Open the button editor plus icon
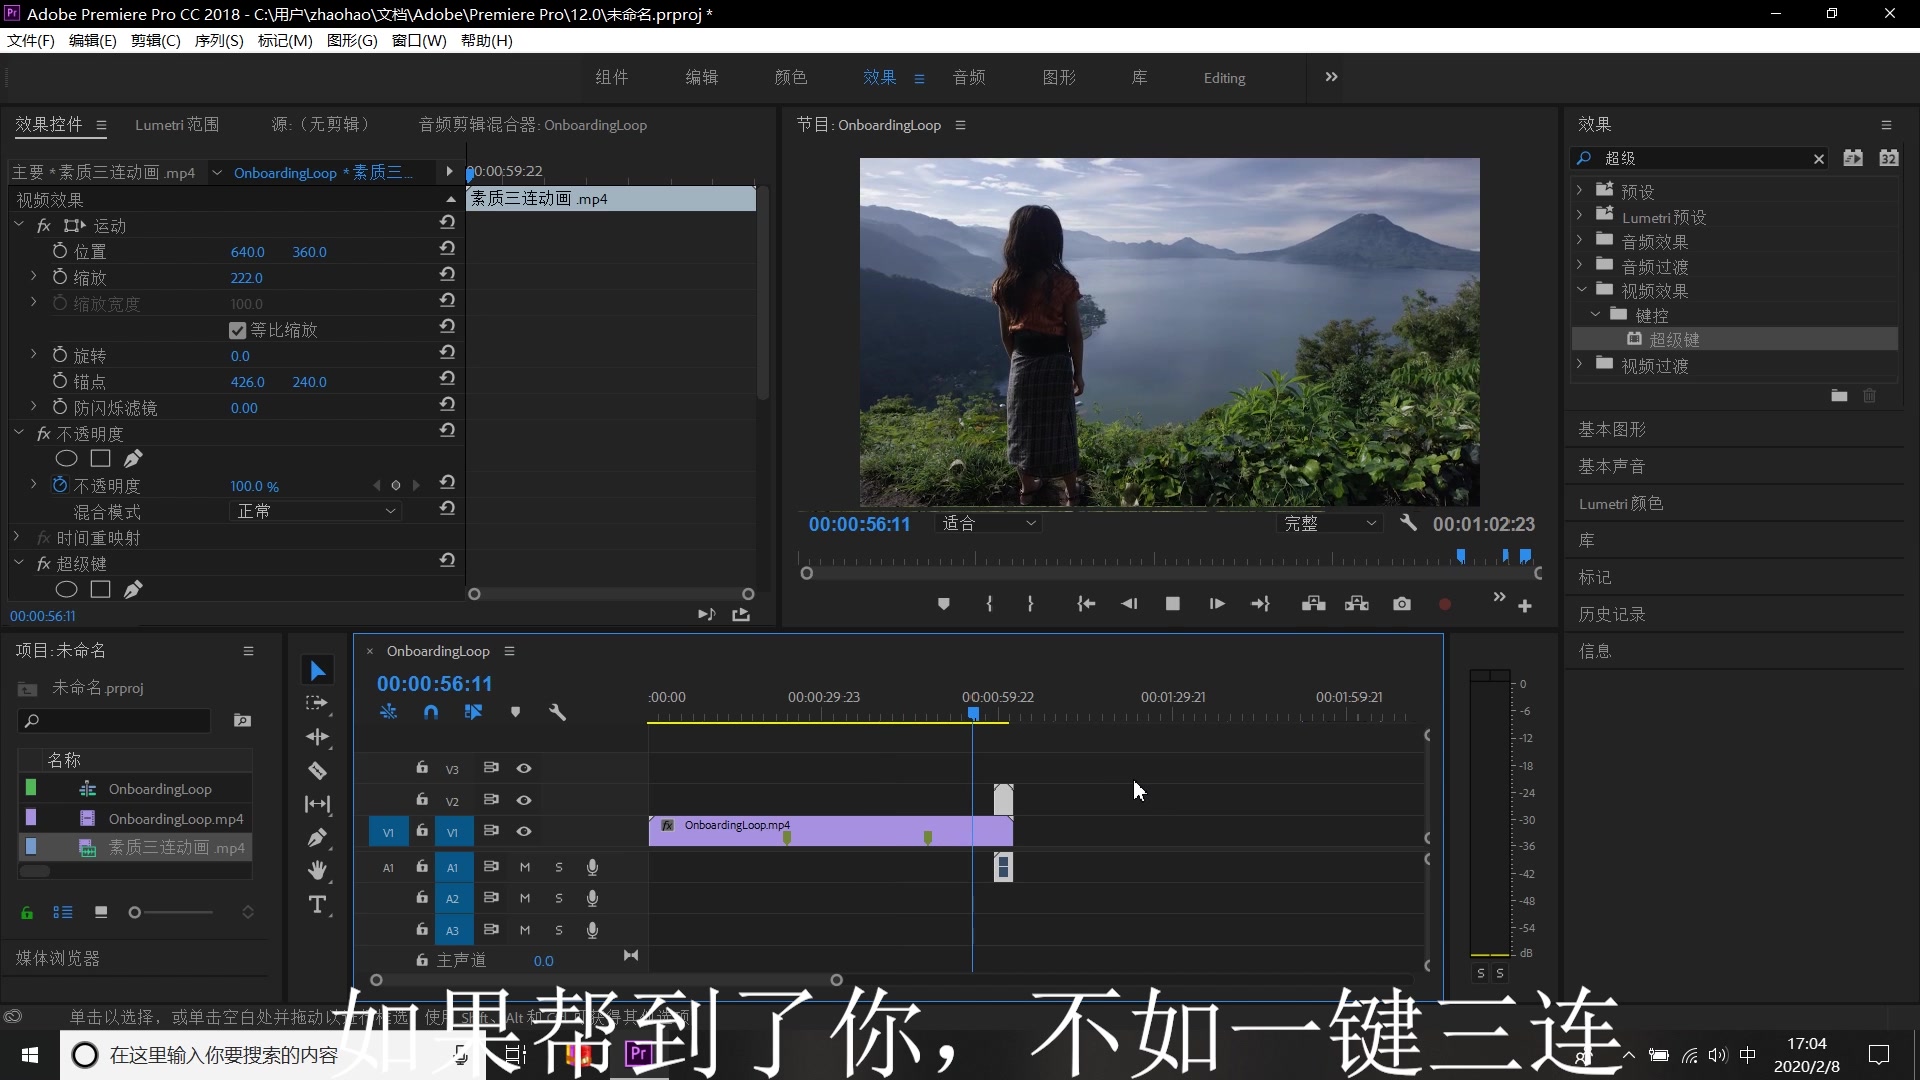This screenshot has width=1920, height=1080. pos(1525,606)
